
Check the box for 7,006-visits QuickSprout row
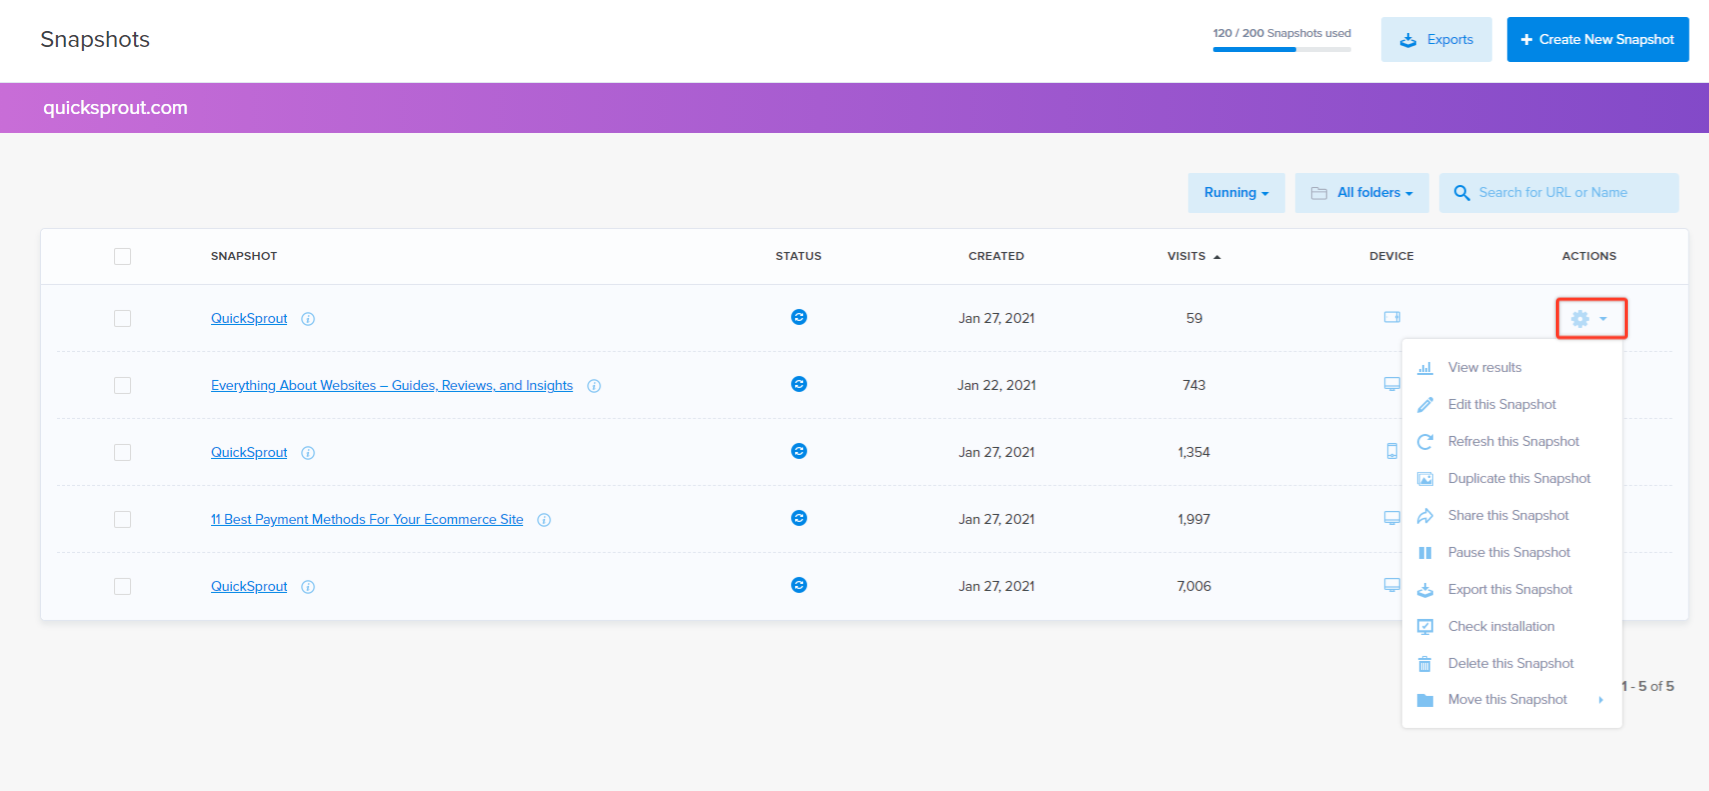coord(123,587)
